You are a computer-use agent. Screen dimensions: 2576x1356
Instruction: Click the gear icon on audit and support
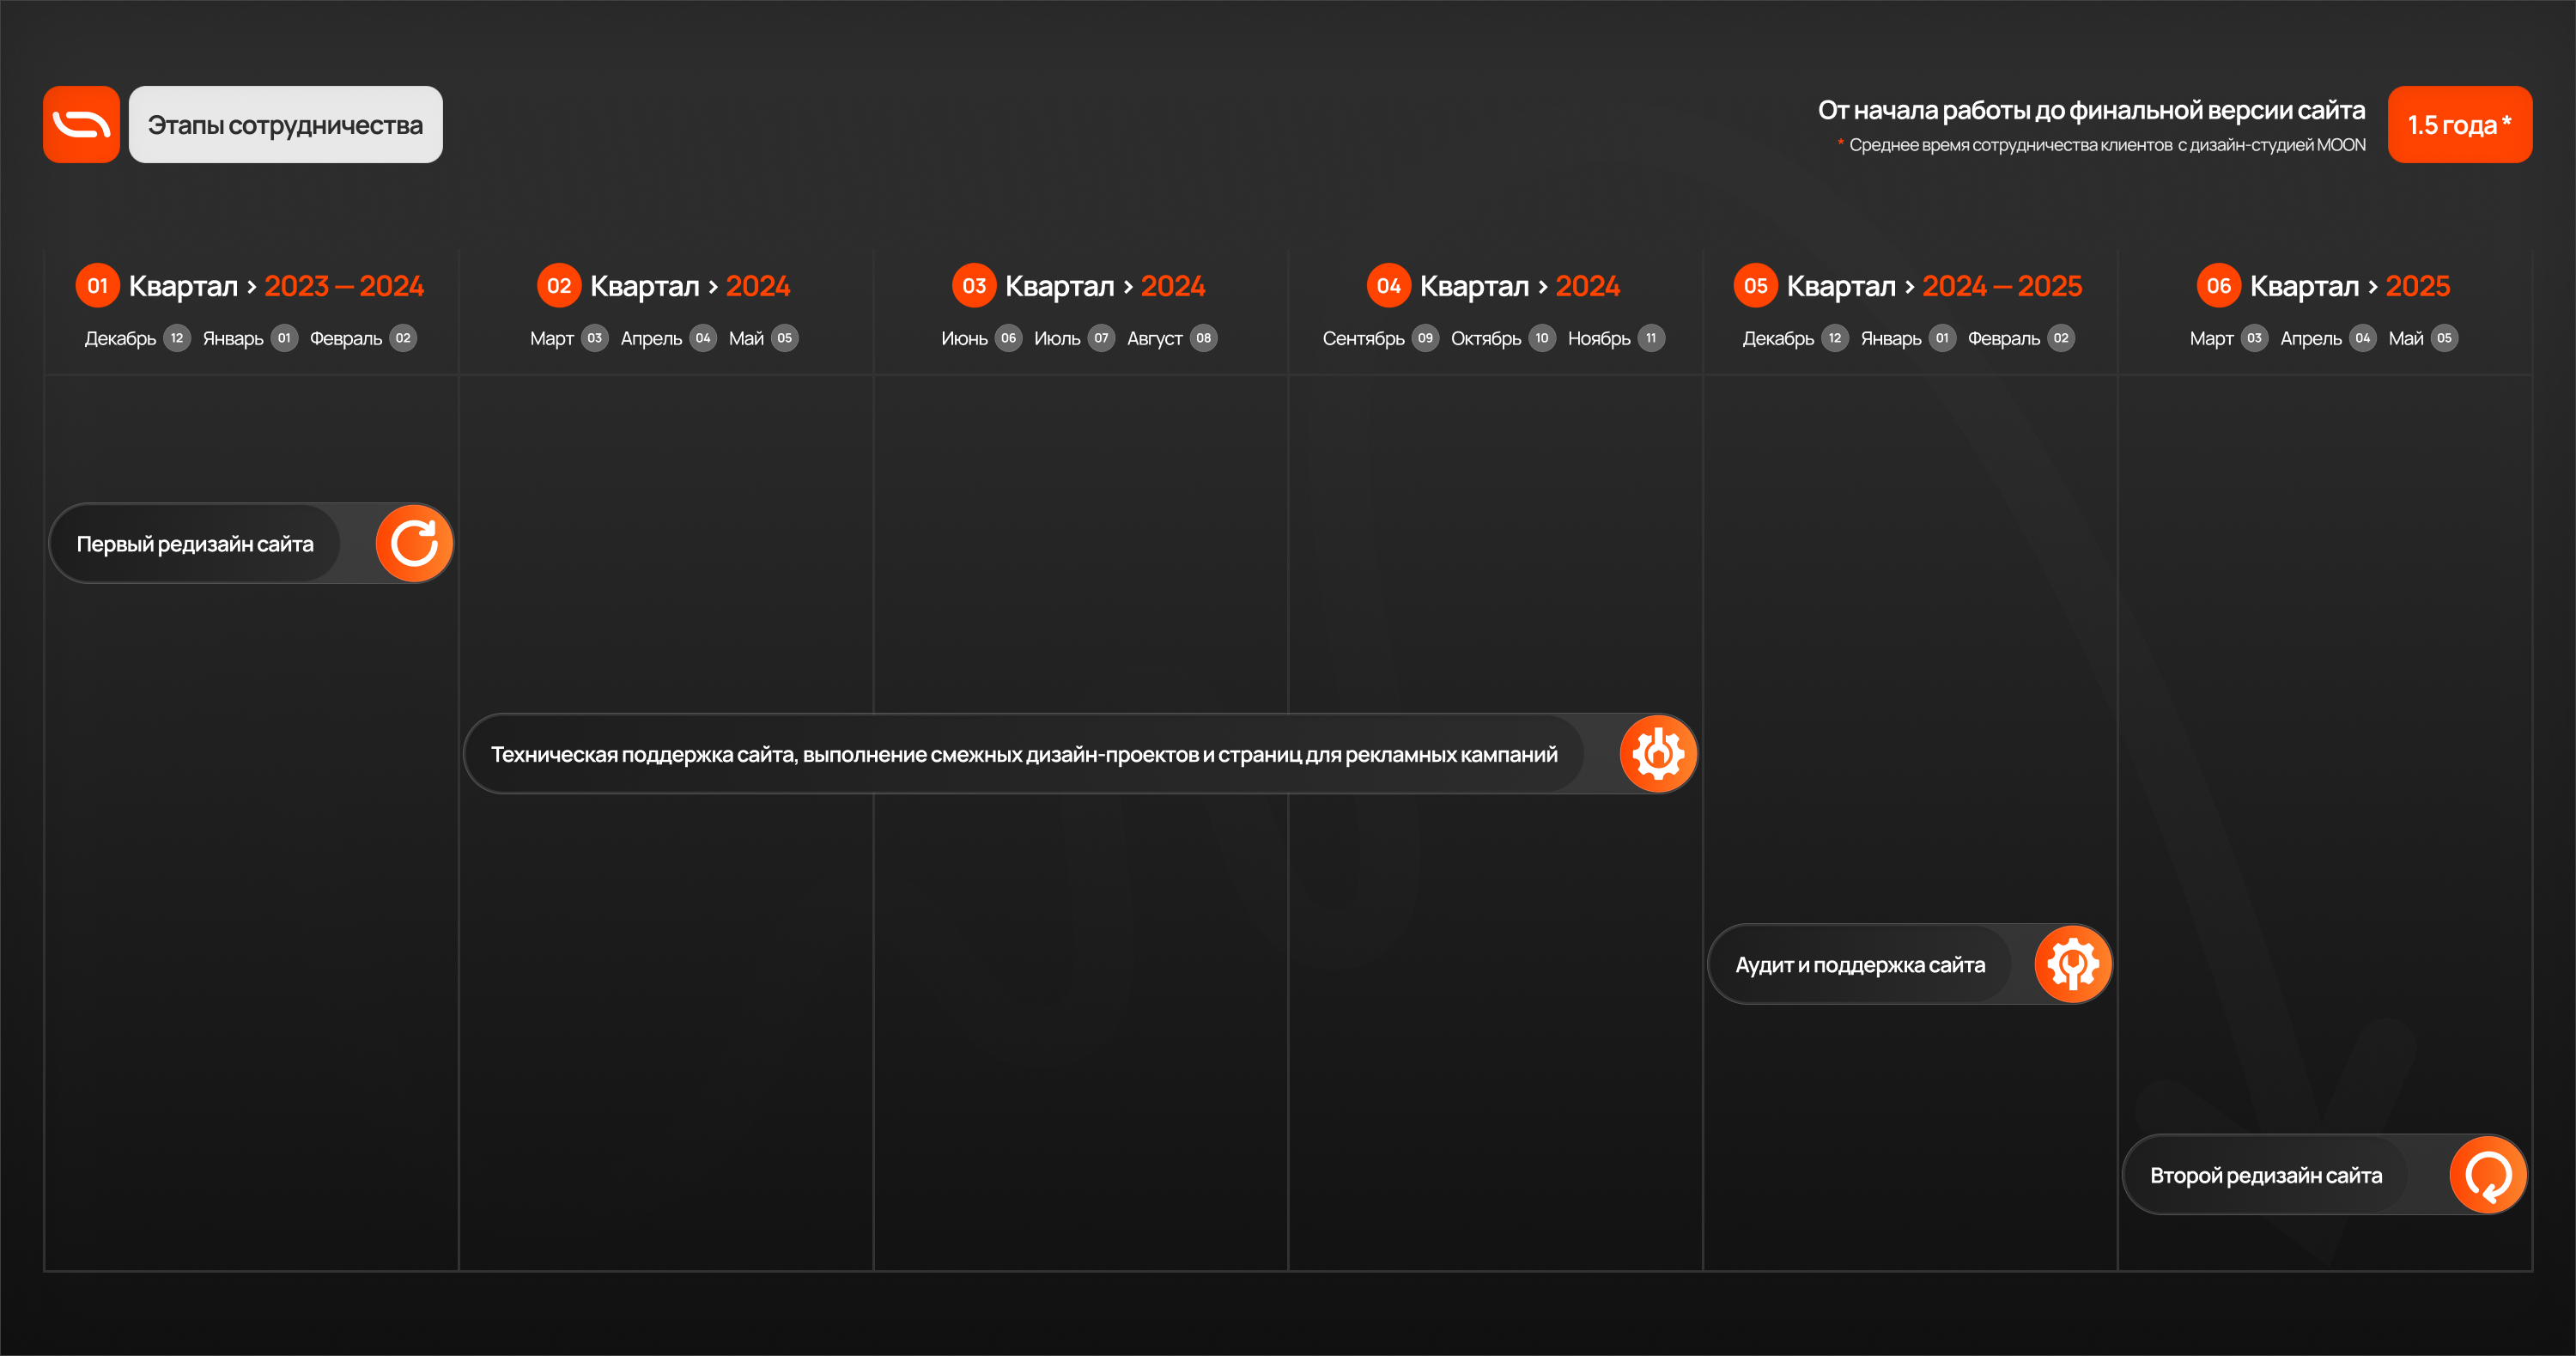pyautogui.click(x=2073, y=964)
